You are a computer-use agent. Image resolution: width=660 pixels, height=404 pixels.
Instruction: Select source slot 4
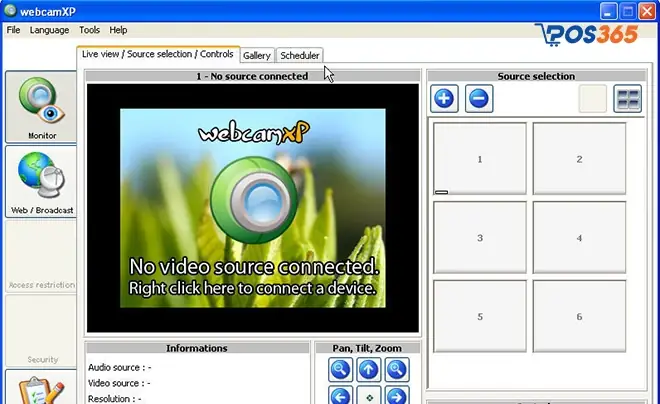579,237
